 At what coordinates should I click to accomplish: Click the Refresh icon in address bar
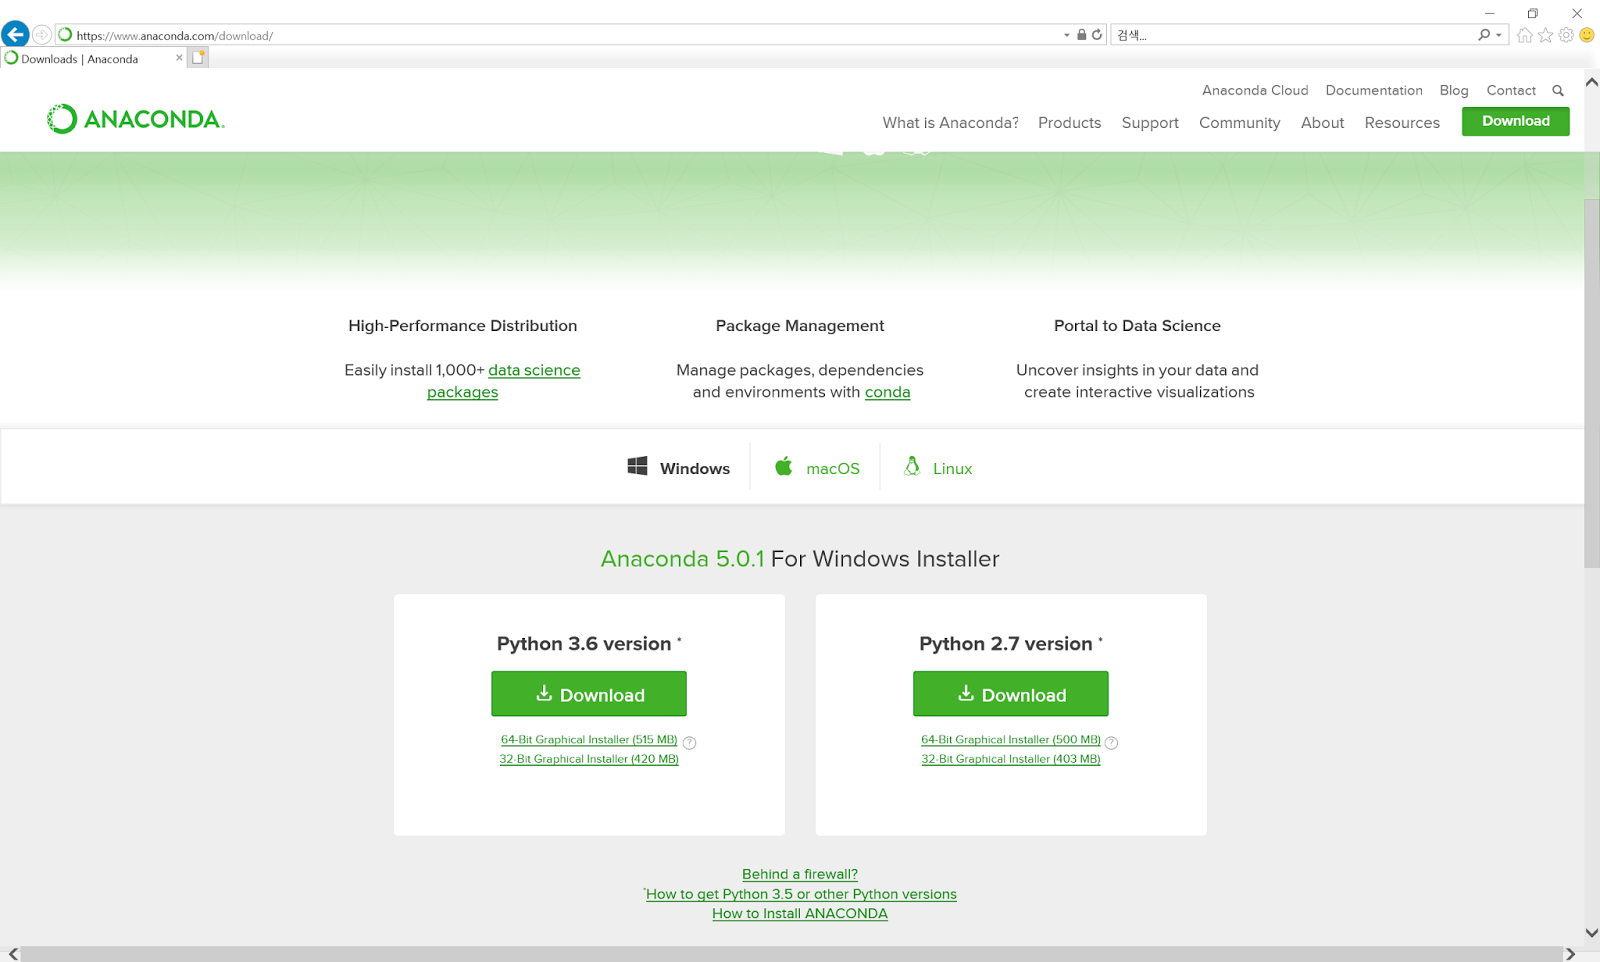(x=1097, y=35)
